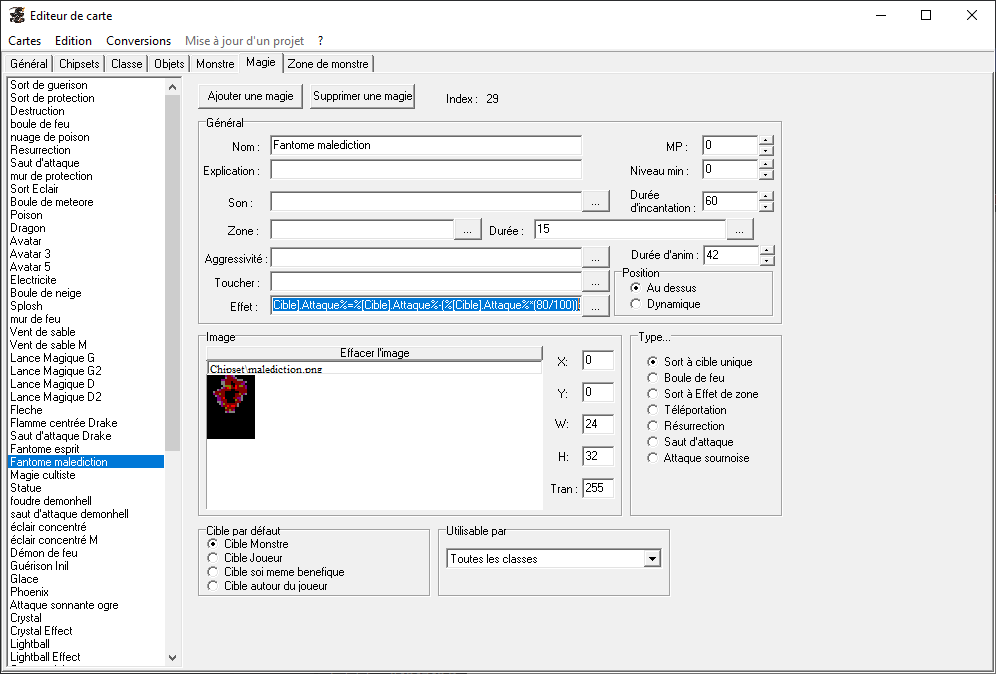Click Ajouter une magie button
The width and height of the screenshot is (996, 674).
pos(250,97)
